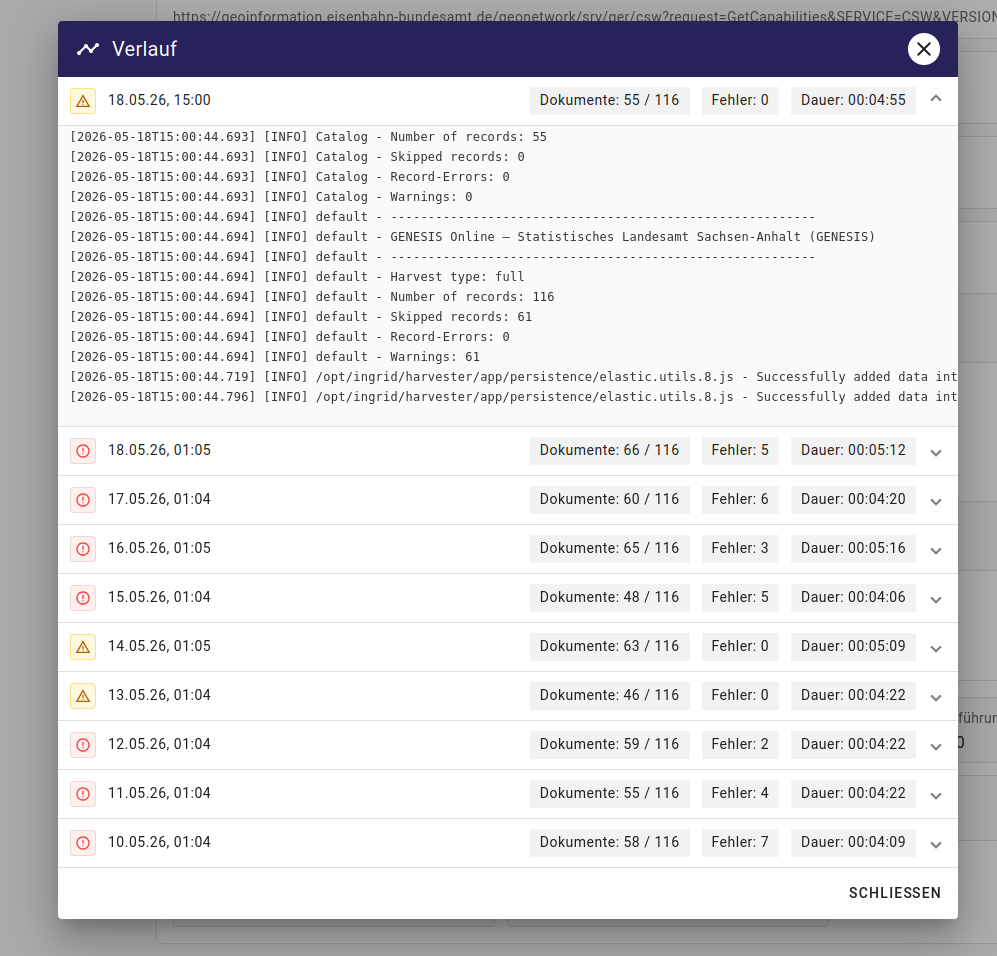Select the '17.05.26, 01:04' timestamp text
The width and height of the screenshot is (997, 956).
click(x=159, y=499)
